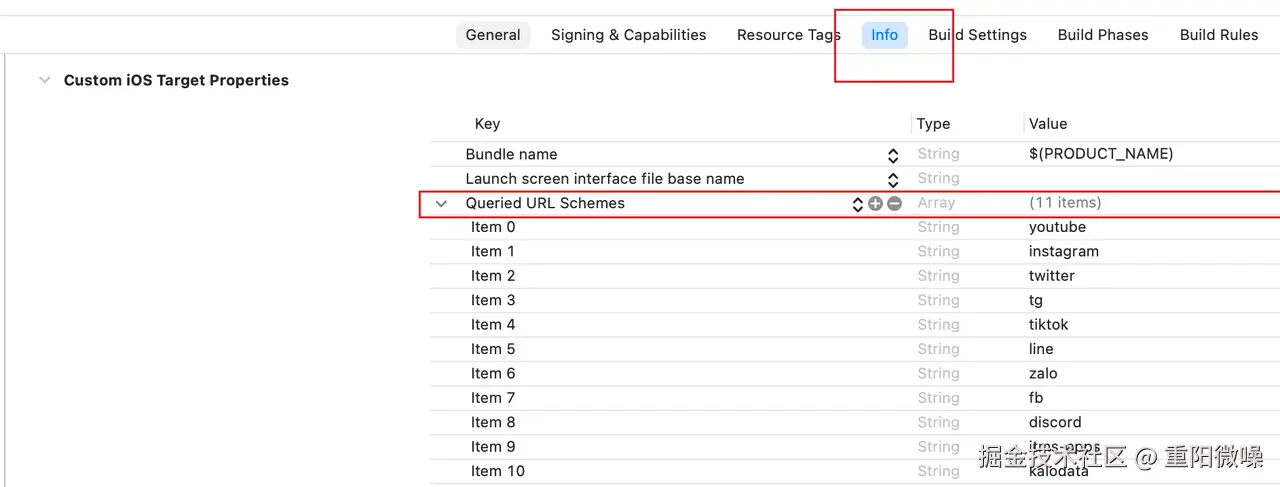This screenshot has width=1280, height=487.
Task: Switch to the Resource Tags tab
Action: (x=788, y=35)
